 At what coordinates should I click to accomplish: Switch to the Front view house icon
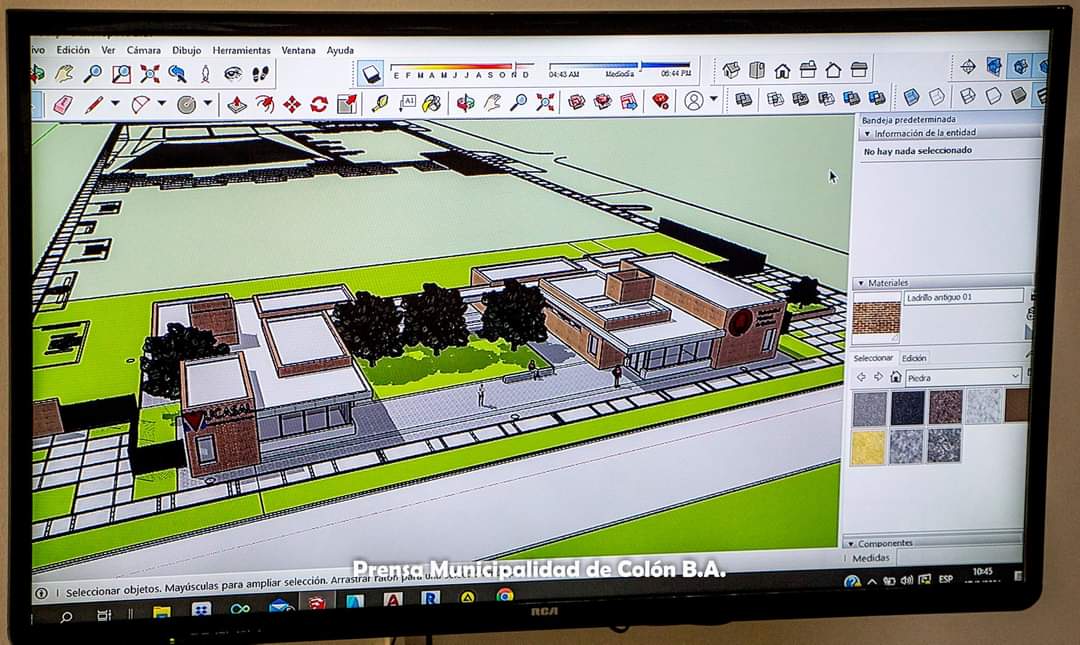(782, 70)
